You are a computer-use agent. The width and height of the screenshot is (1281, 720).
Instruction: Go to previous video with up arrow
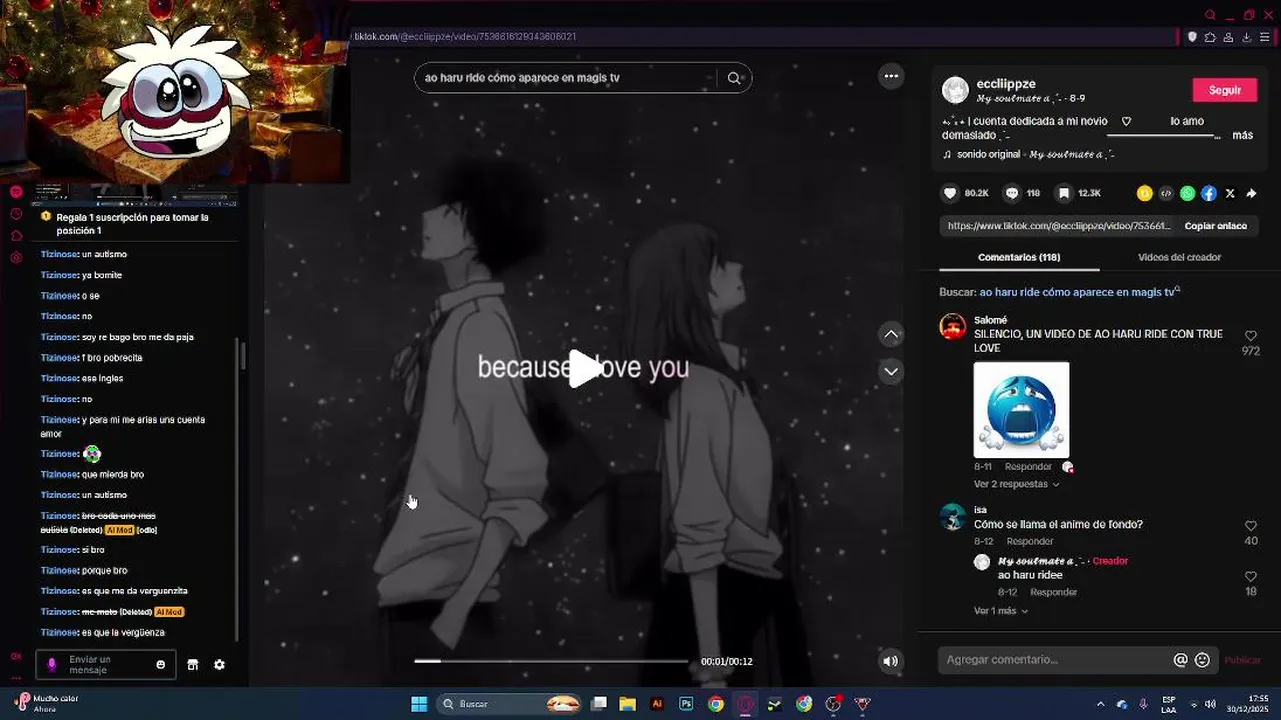point(891,335)
